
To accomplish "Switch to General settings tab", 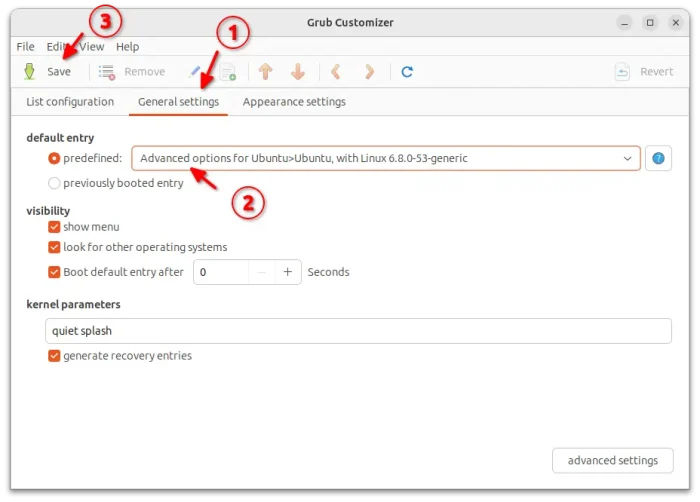I will tap(178, 102).
